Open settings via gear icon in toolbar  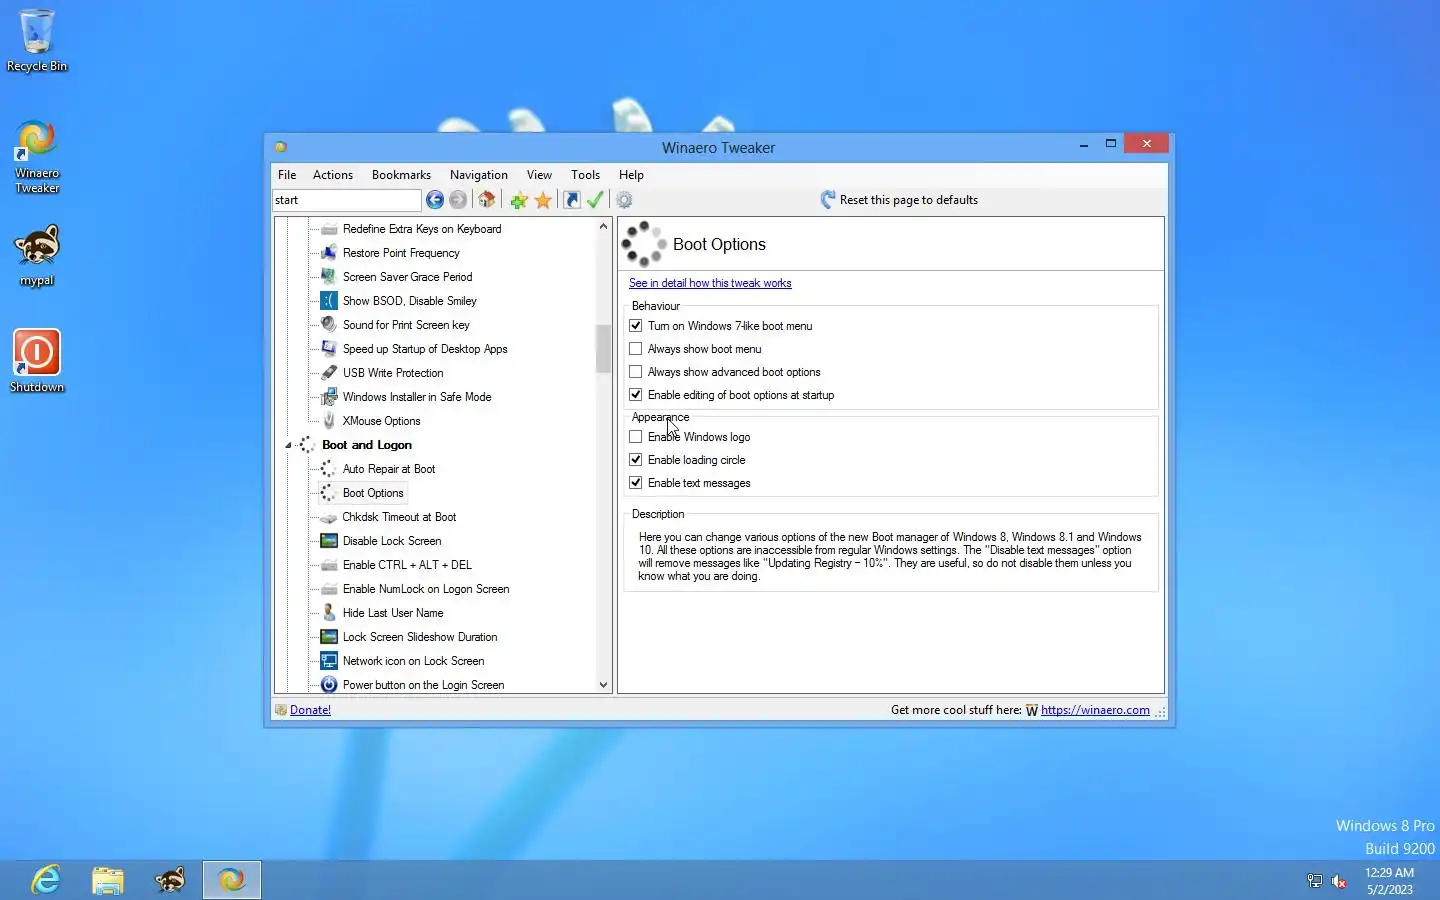pyautogui.click(x=624, y=200)
